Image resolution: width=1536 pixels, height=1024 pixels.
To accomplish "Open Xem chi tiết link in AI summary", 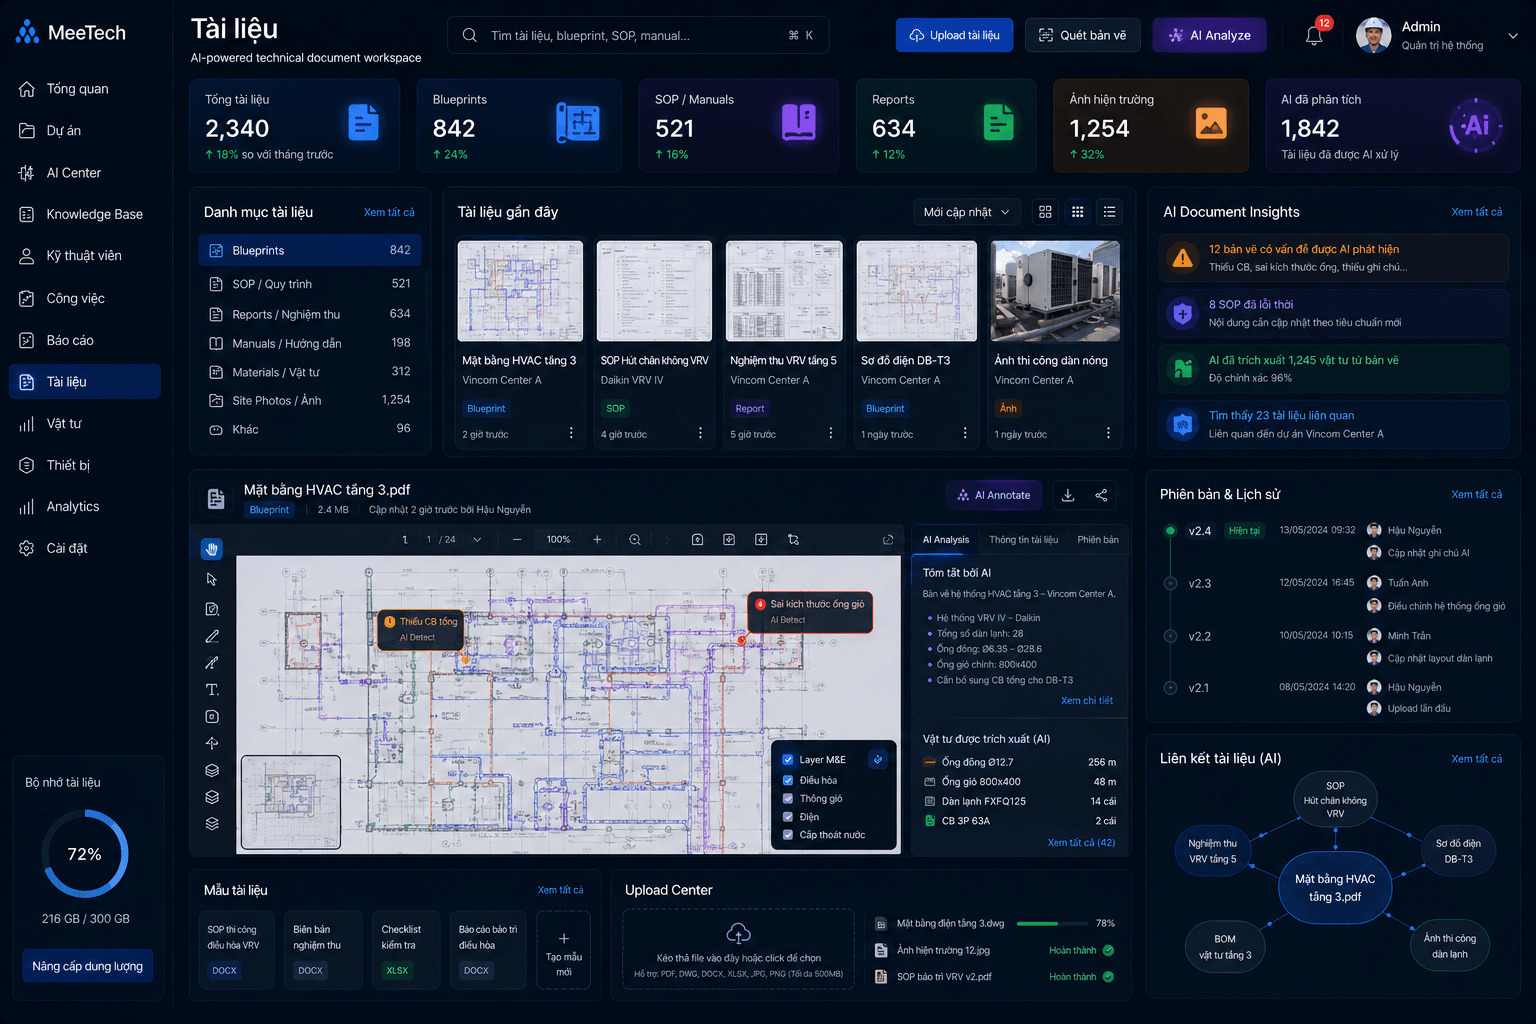I will click(x=1086, y=701).
